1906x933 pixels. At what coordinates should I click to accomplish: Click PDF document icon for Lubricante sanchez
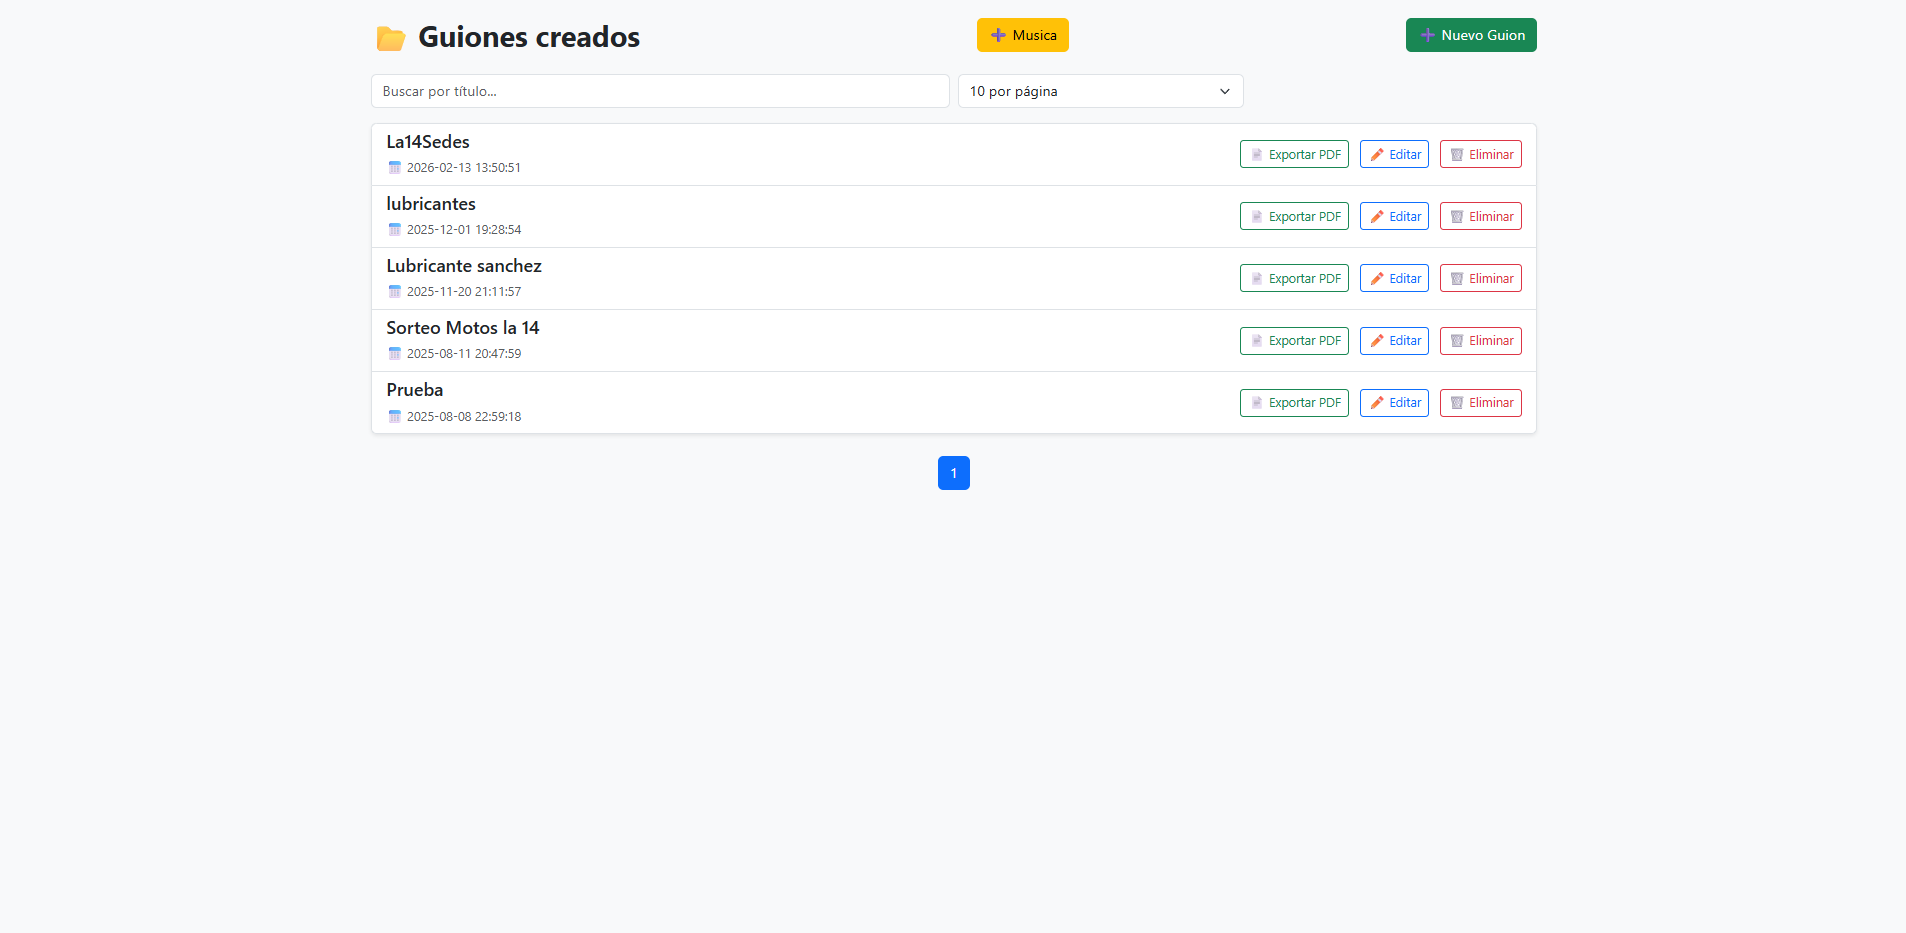click(1257, 279)
